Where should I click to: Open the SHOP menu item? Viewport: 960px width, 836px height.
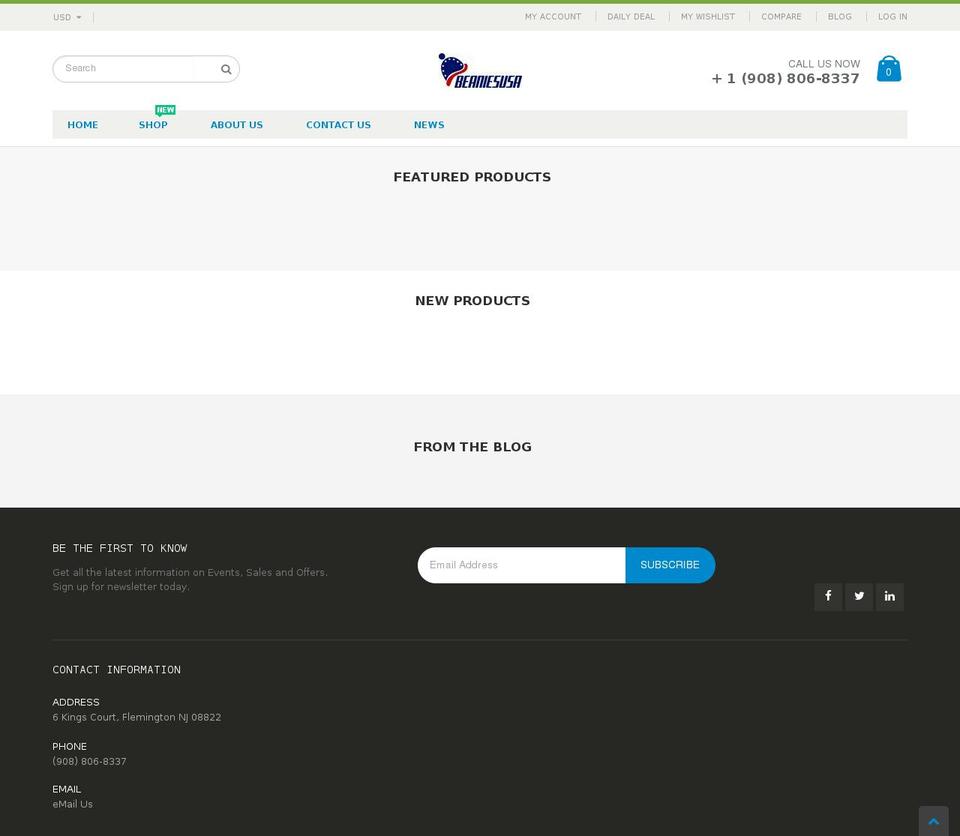coord(153,125)
